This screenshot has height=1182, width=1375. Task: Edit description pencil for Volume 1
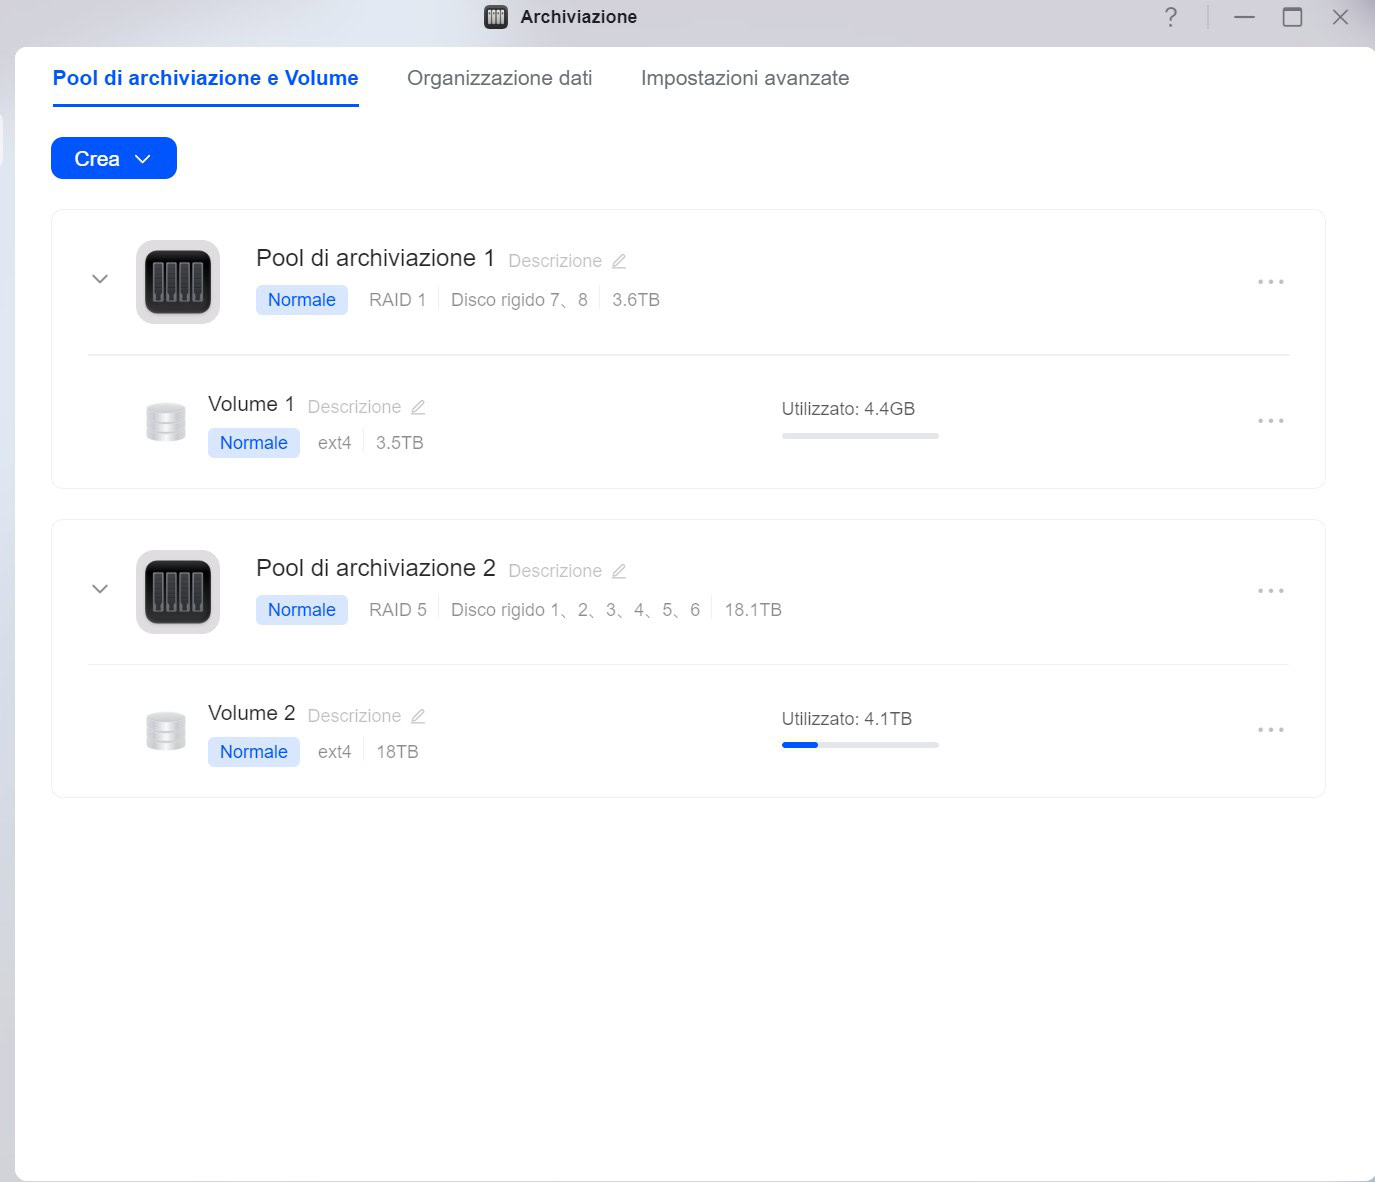(x=418, y=407)
